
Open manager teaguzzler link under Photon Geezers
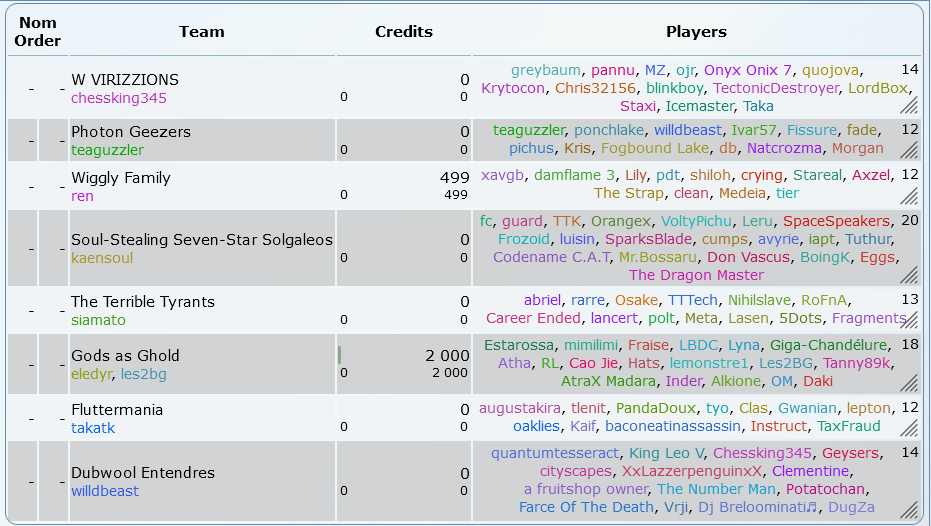point(107,150)
